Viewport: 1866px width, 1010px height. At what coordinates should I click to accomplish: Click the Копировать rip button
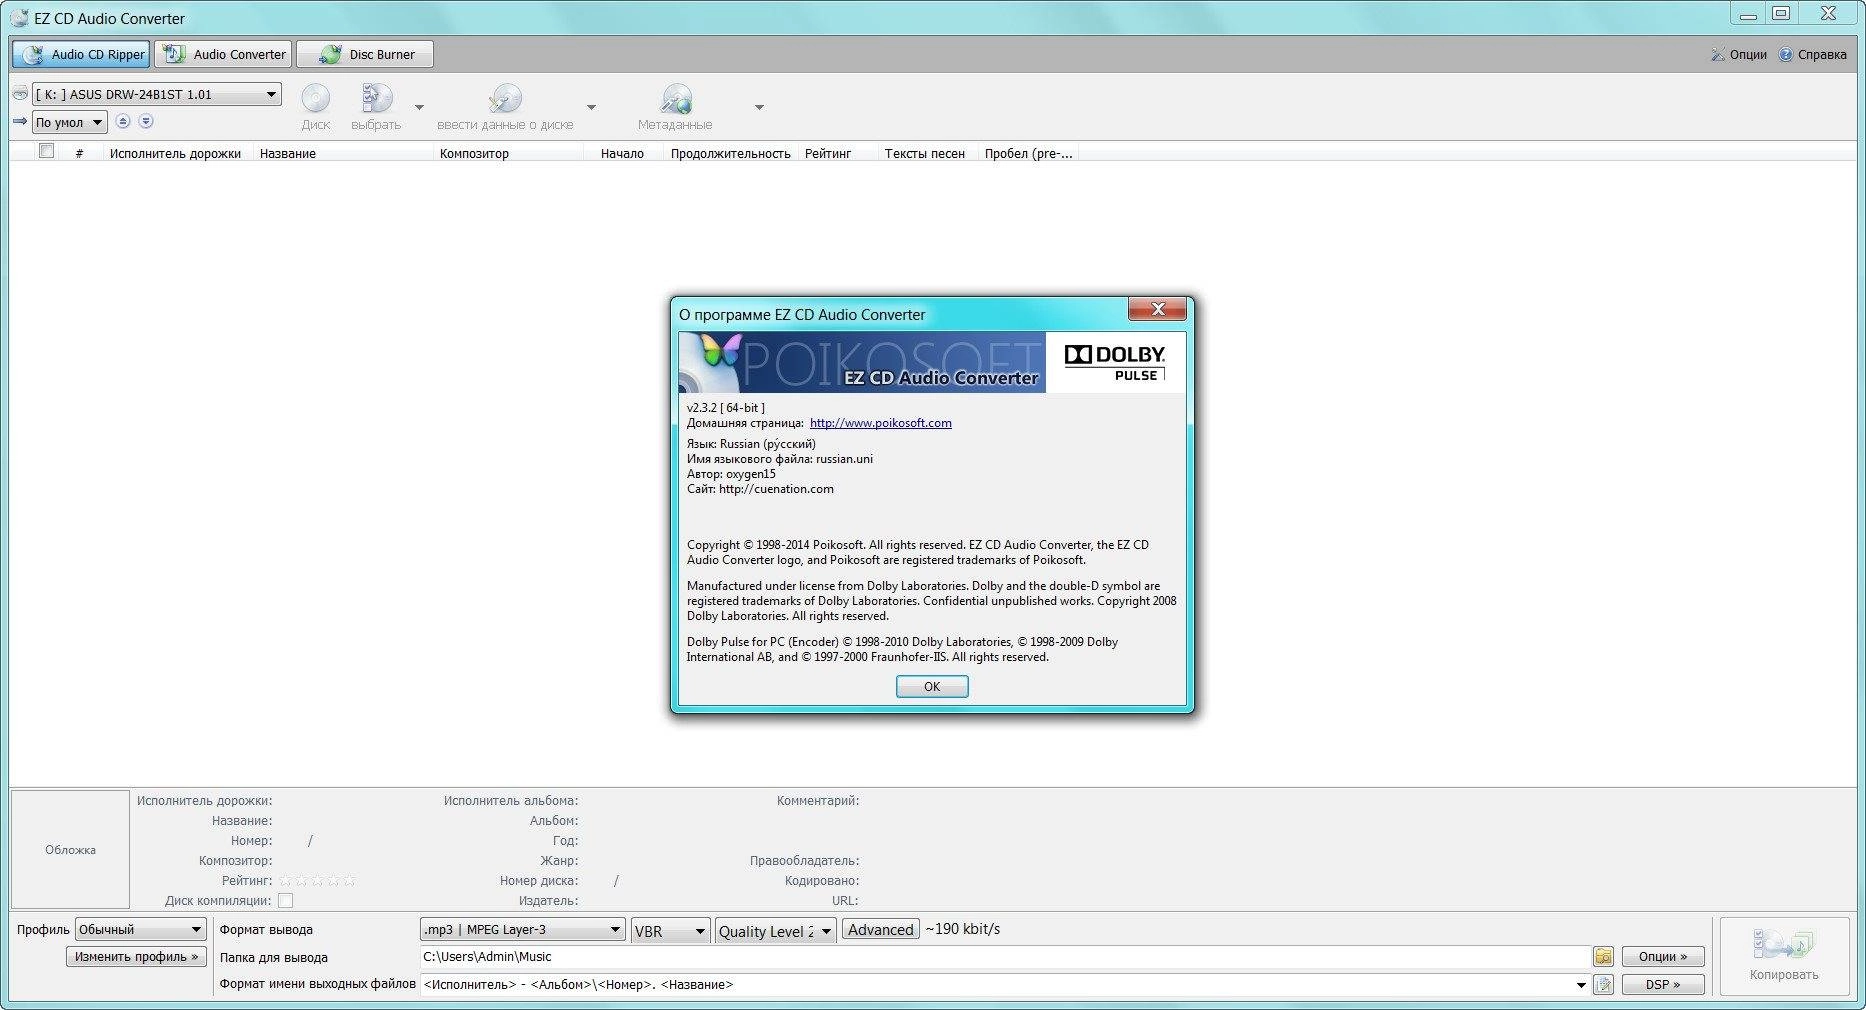coord(1784,956)
